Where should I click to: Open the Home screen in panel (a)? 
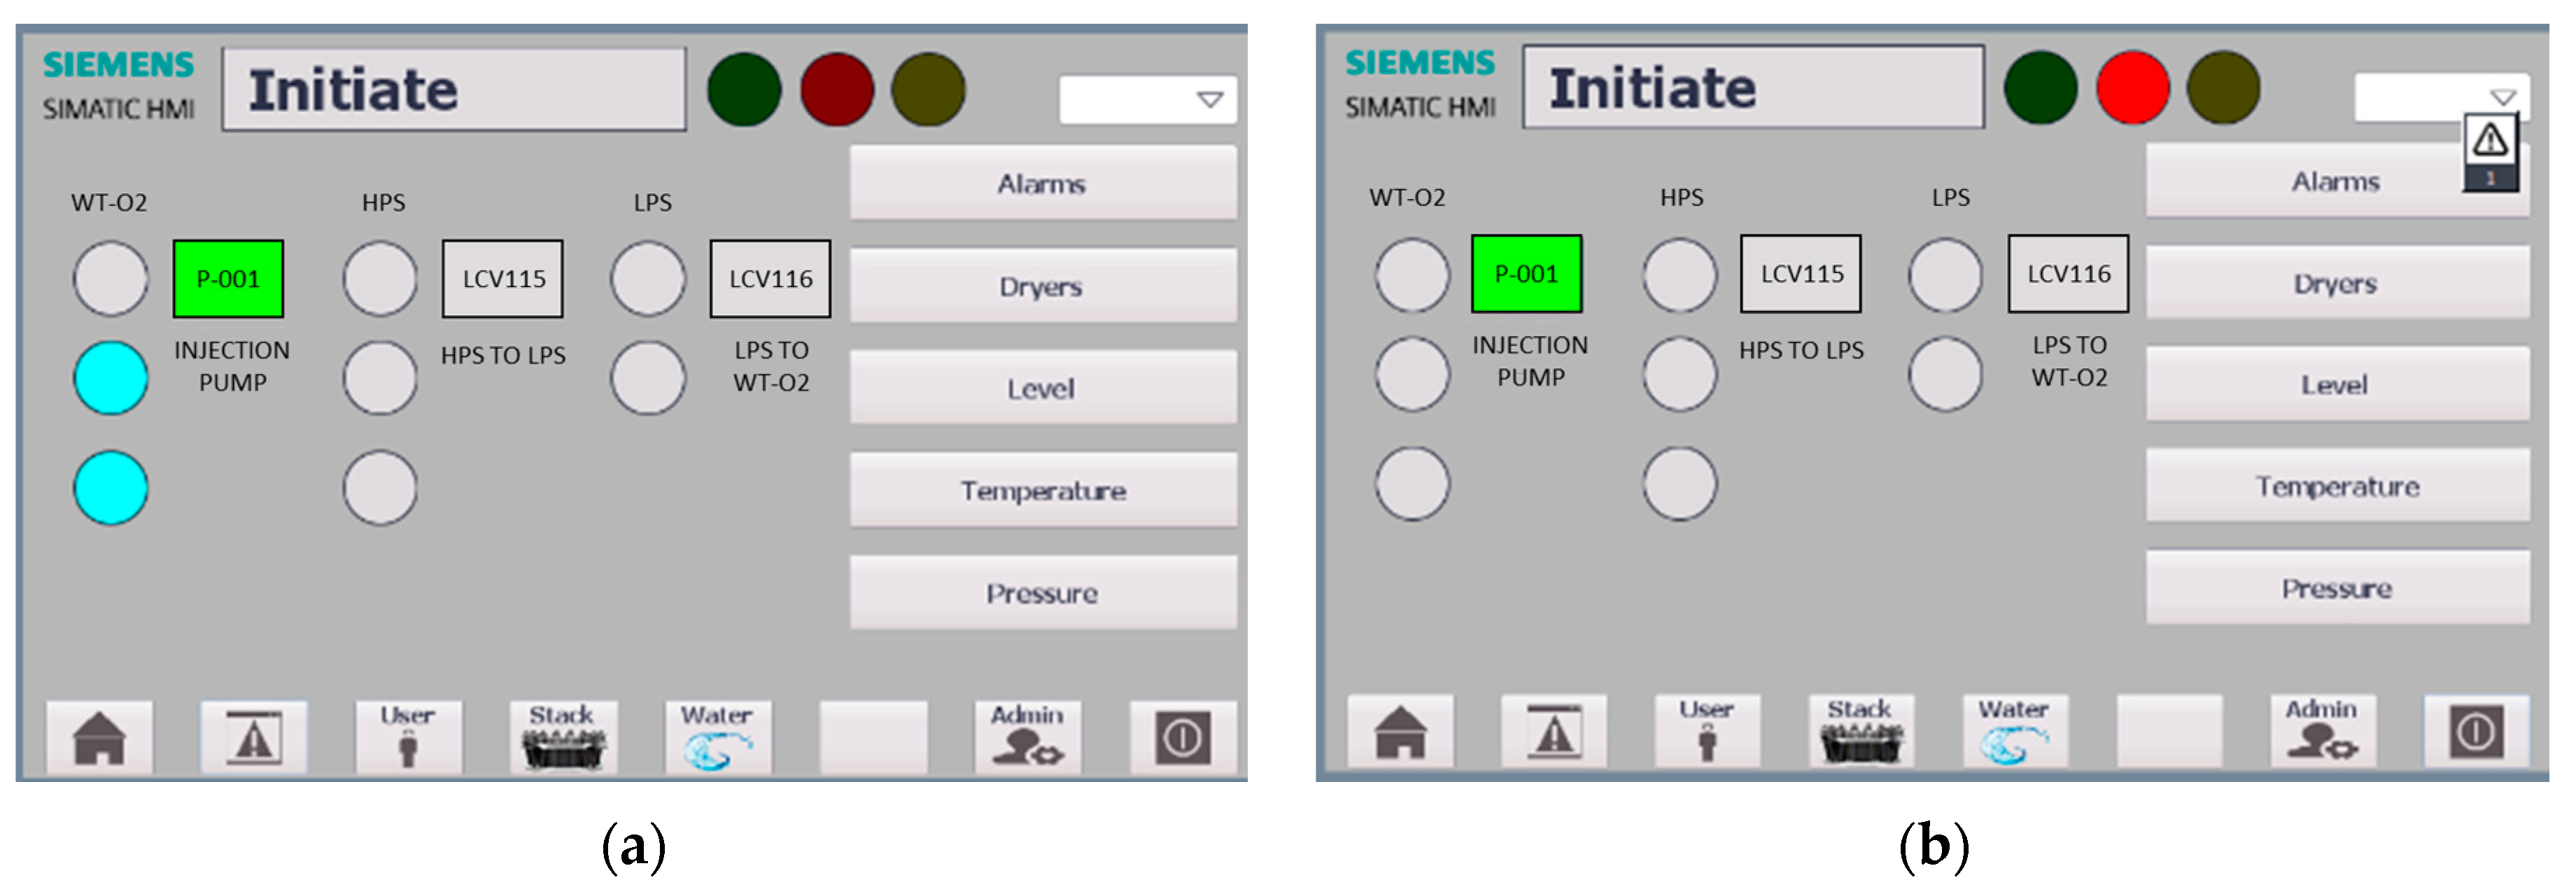[100, 738]
